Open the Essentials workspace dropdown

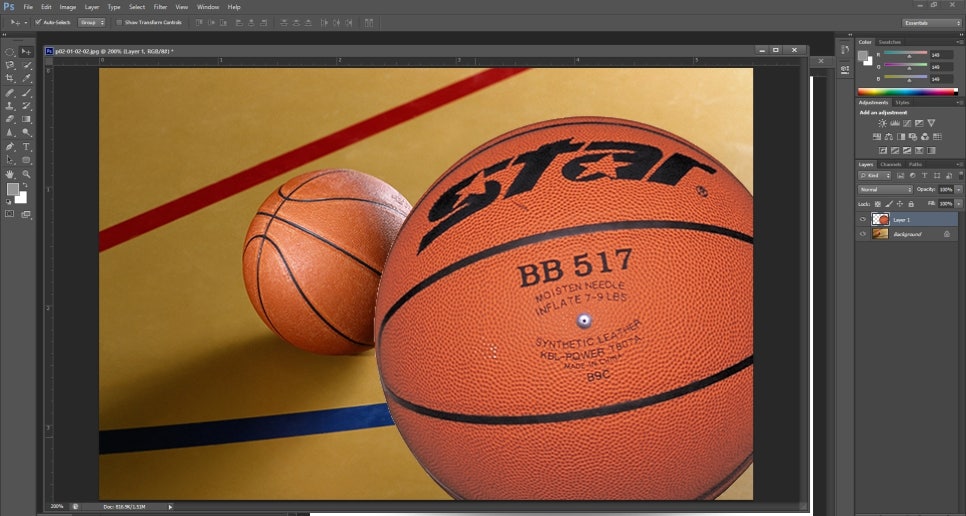[931, 23]
